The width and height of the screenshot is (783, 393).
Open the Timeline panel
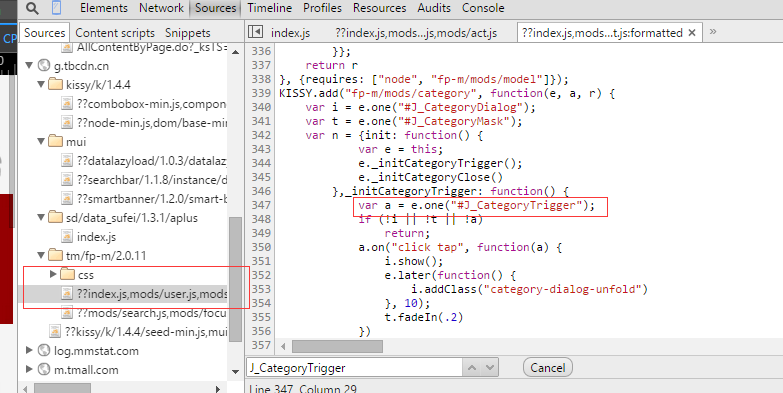click(269, 8)
